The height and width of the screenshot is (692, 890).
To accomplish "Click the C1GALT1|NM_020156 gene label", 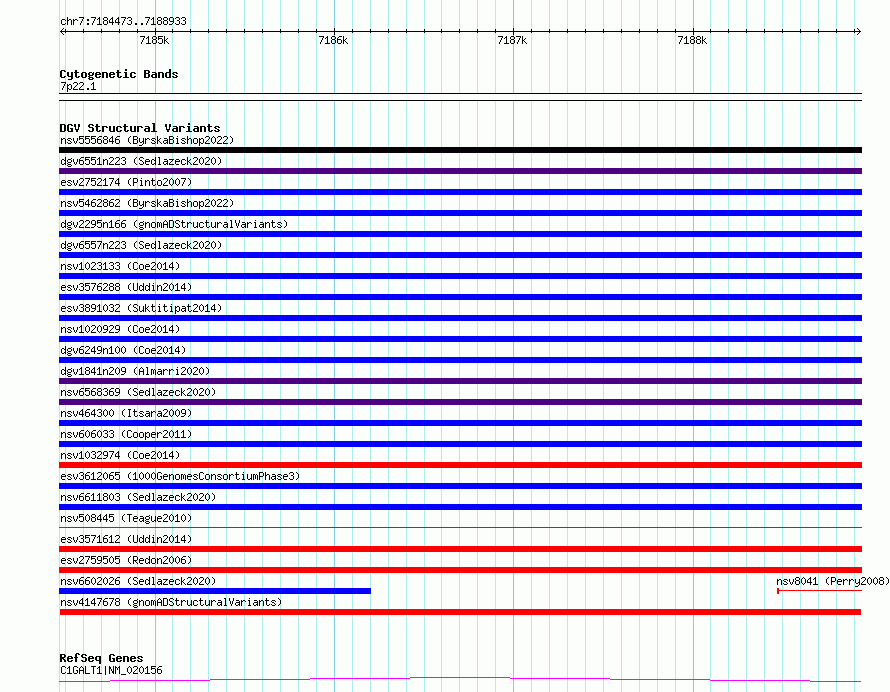I will click(x=111, y=670).
